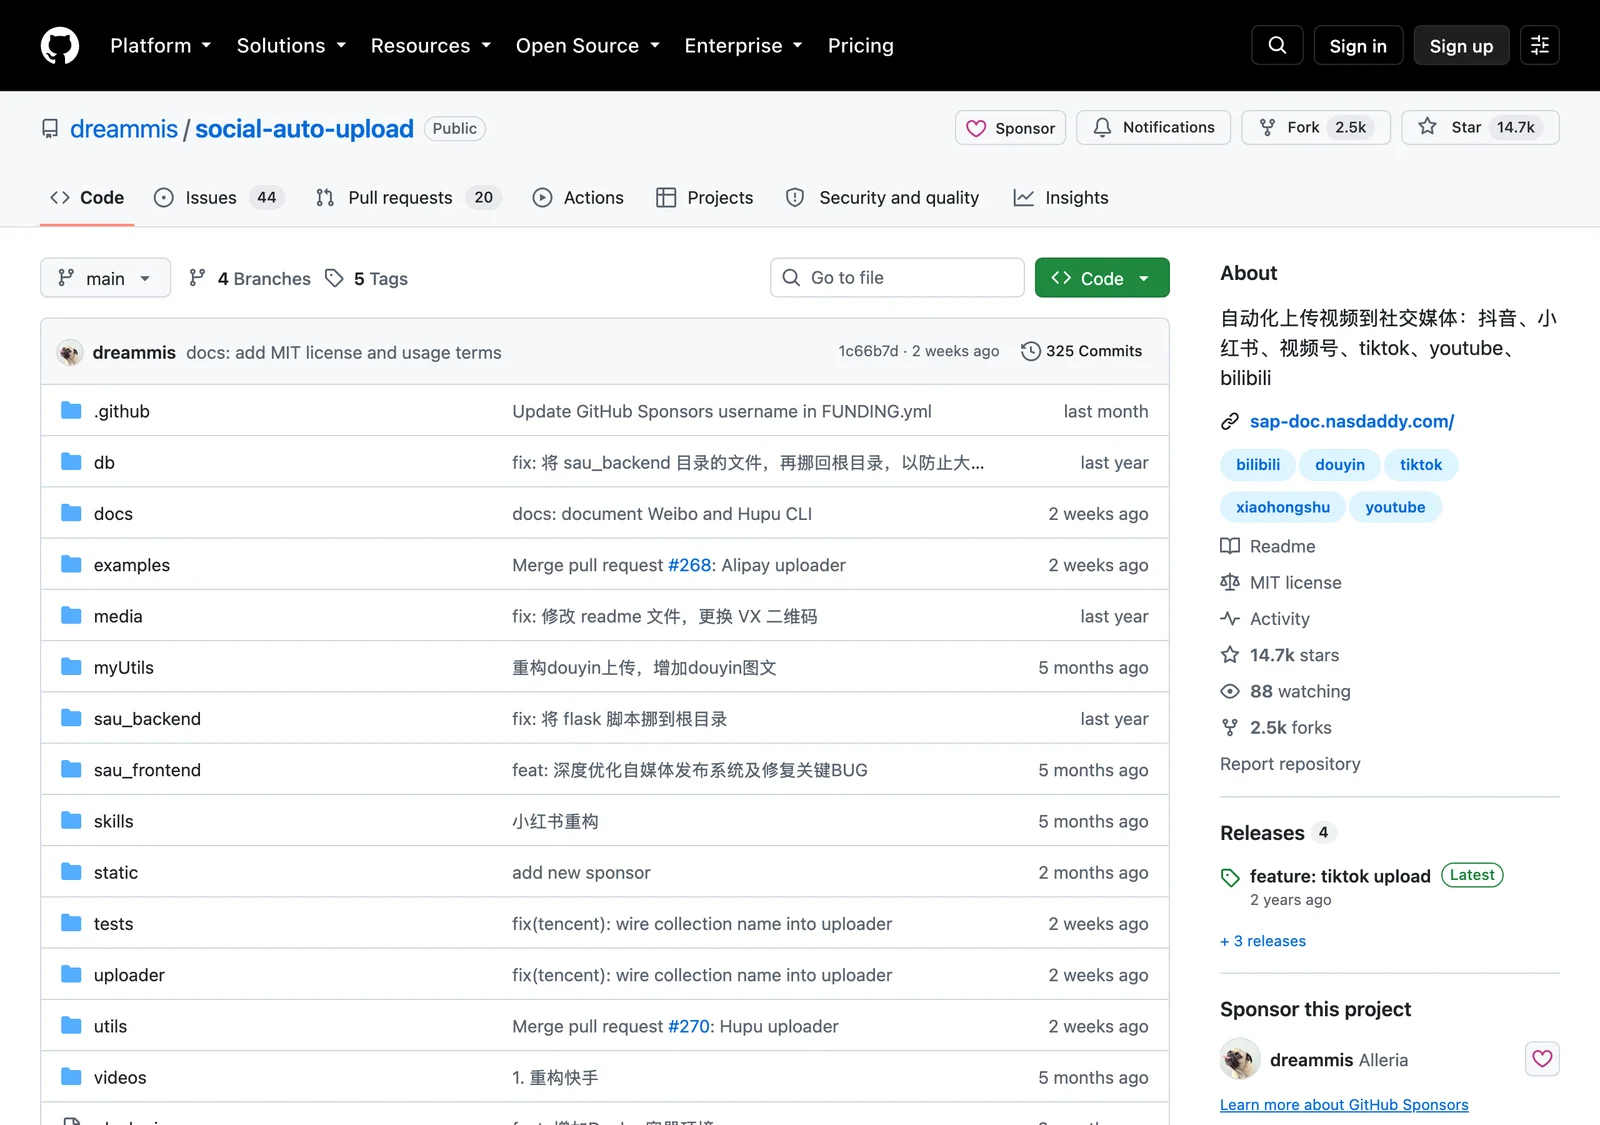This screenshot has width=1600, height=1125.
Task: Click the eye icon next to 88 watching
Action: click(1230, 691)
